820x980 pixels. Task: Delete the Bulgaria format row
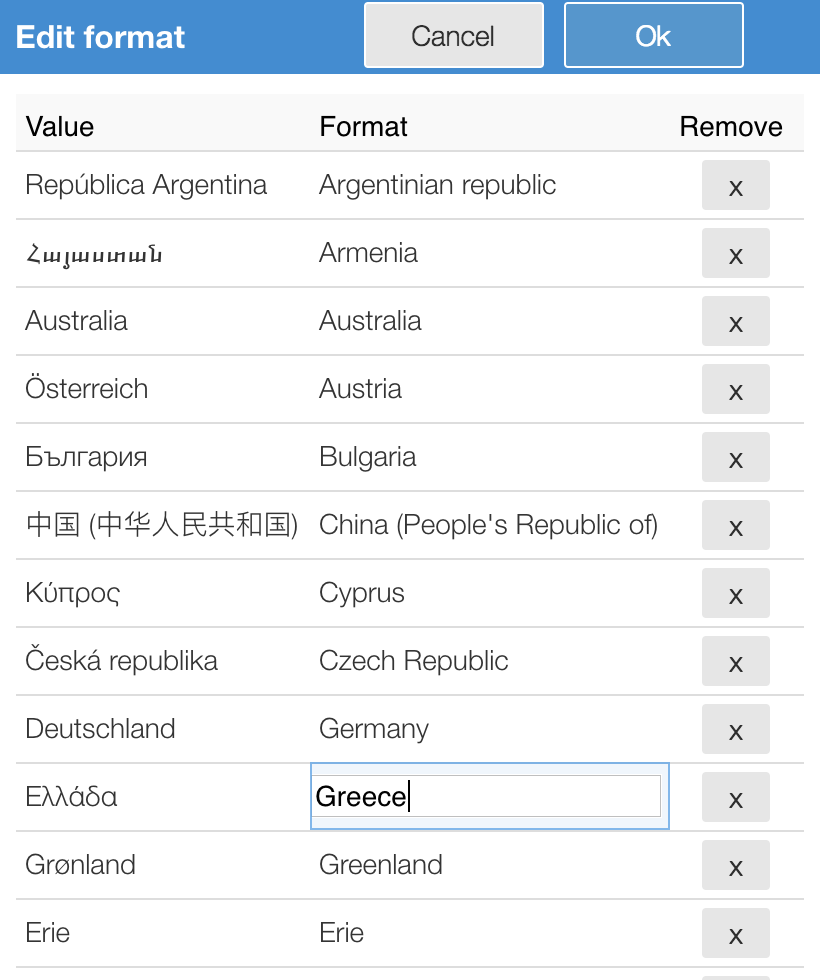point(735,458)
